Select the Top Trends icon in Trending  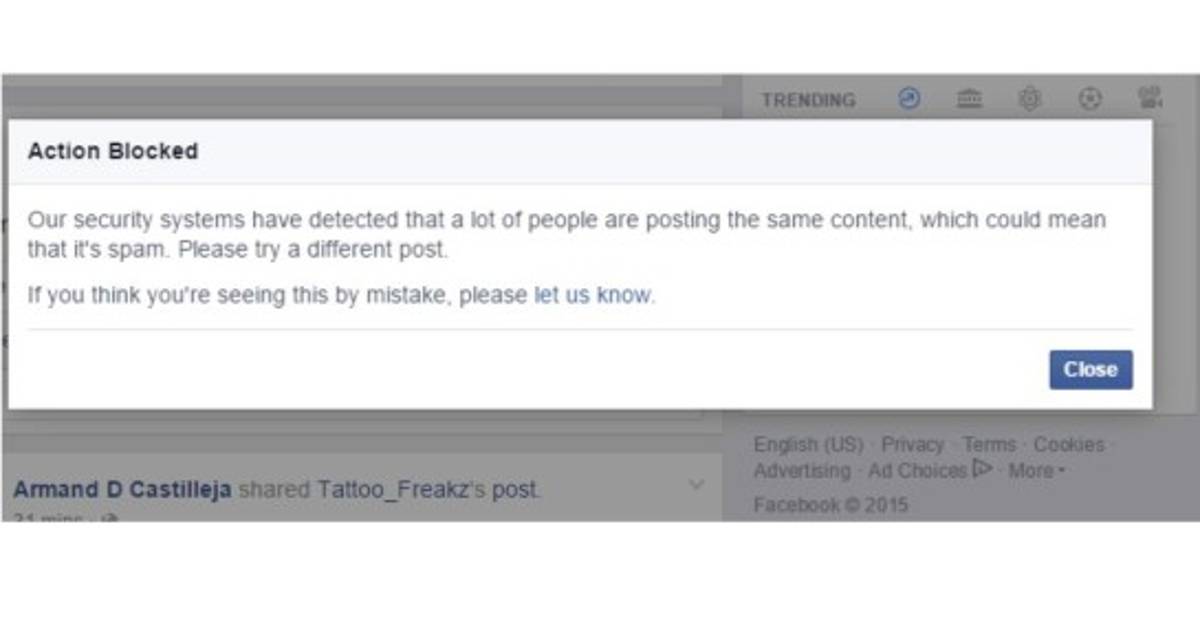[909, 99]
